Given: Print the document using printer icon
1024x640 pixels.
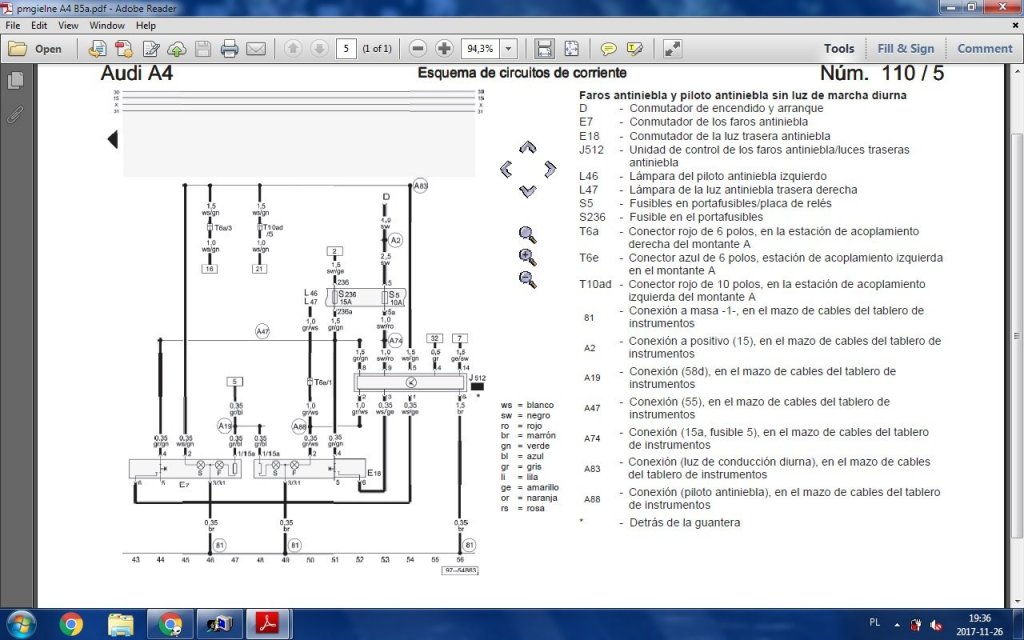Looking at the screenshot, I should pos(229,49).
